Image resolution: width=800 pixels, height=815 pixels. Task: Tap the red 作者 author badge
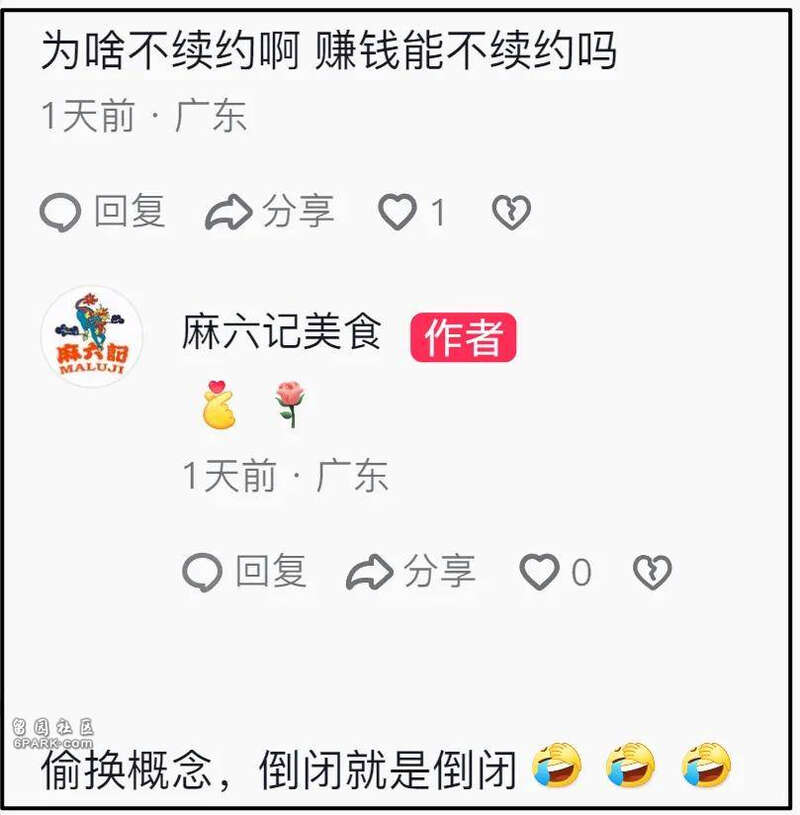point(463,337)
